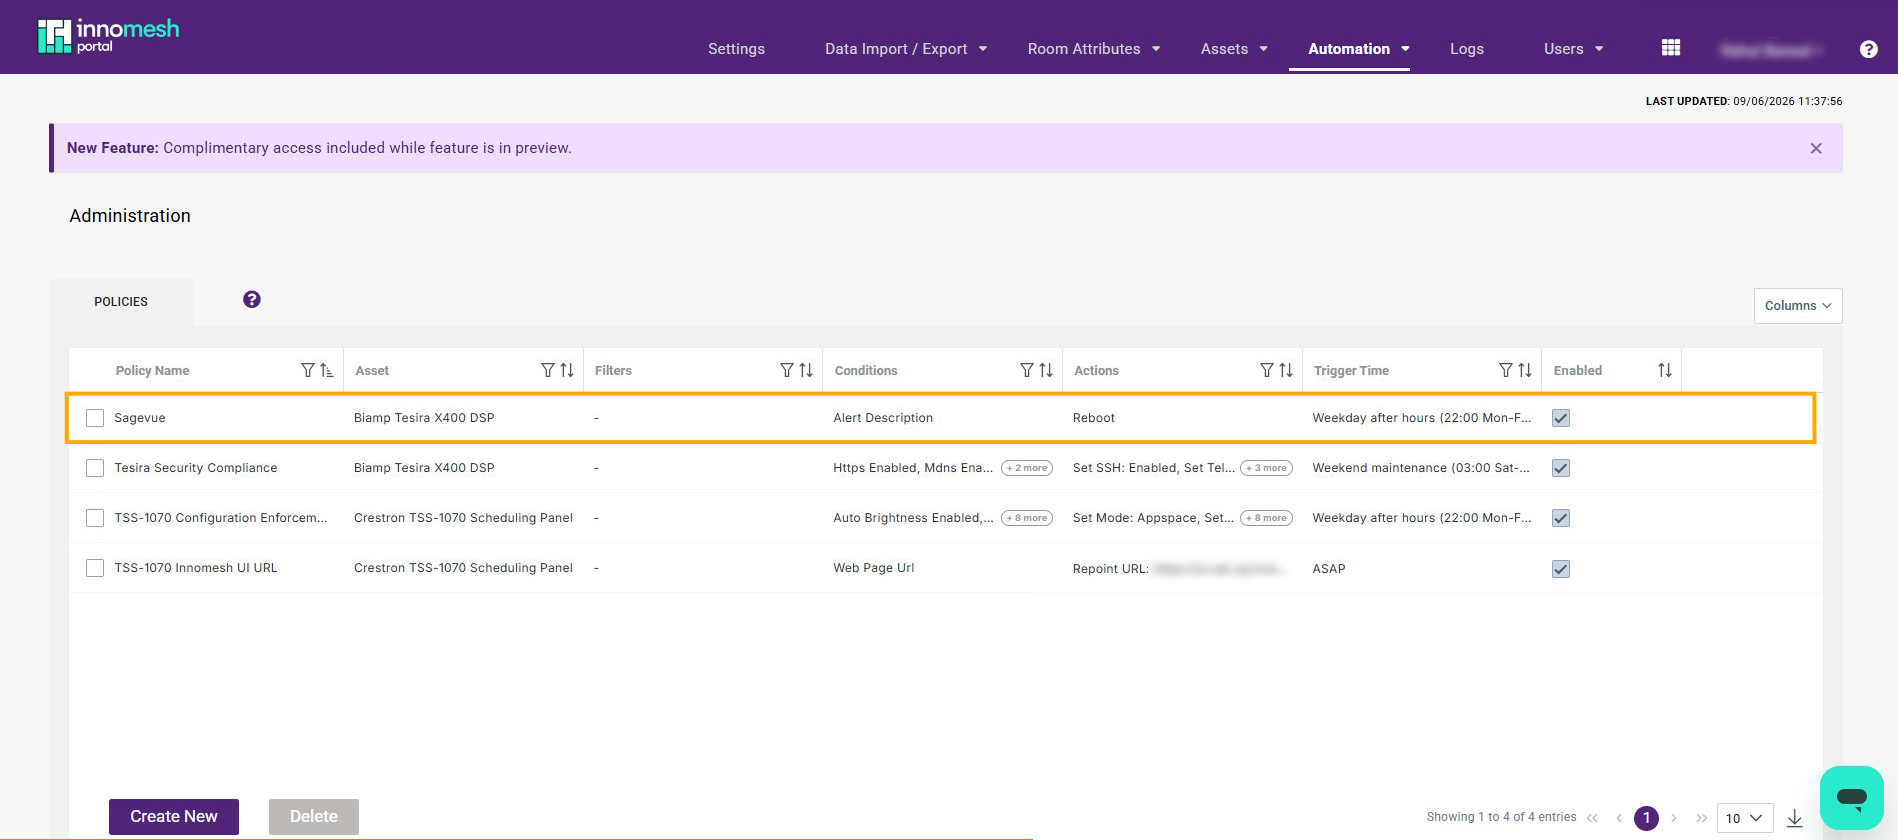This screenshot has height=840, width=1898.
Task: Expand the Assets menu
Action: click(1234, 49)
